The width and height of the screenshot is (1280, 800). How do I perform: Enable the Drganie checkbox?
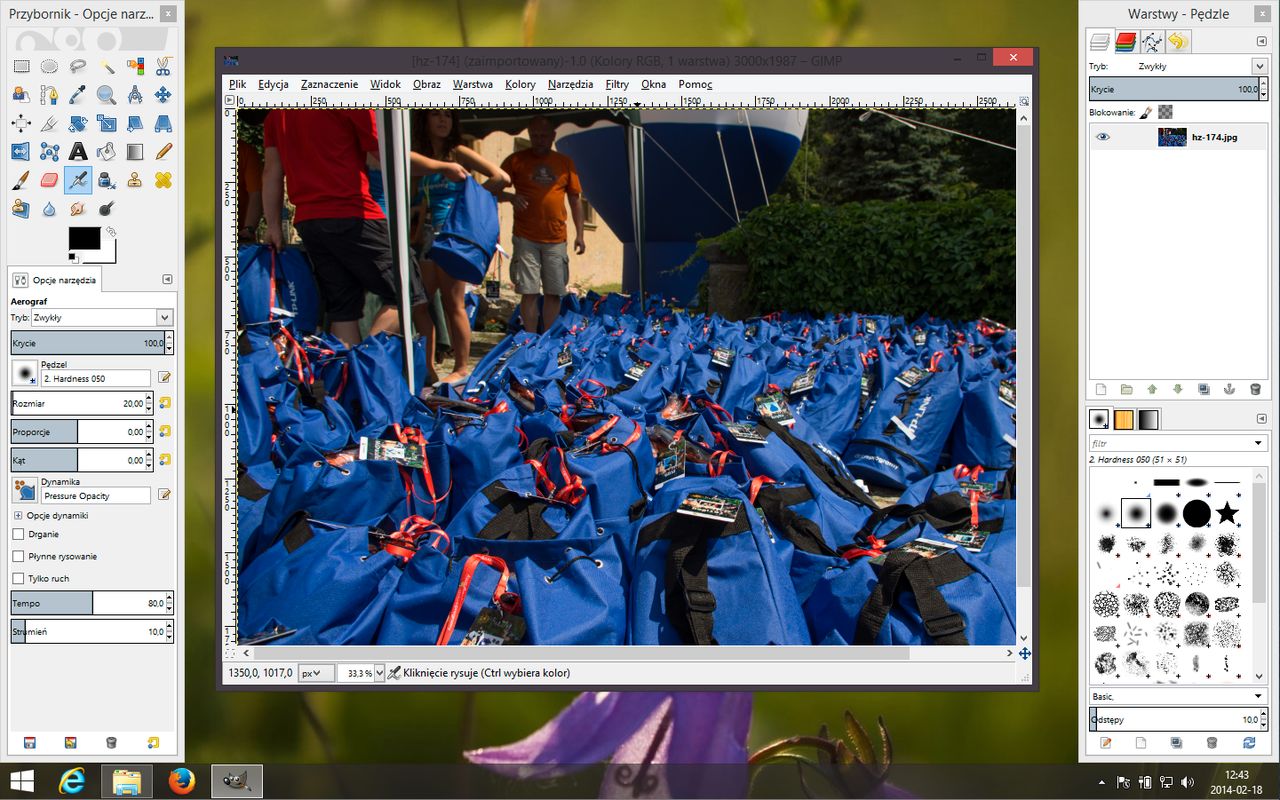[x=18, y=534]
